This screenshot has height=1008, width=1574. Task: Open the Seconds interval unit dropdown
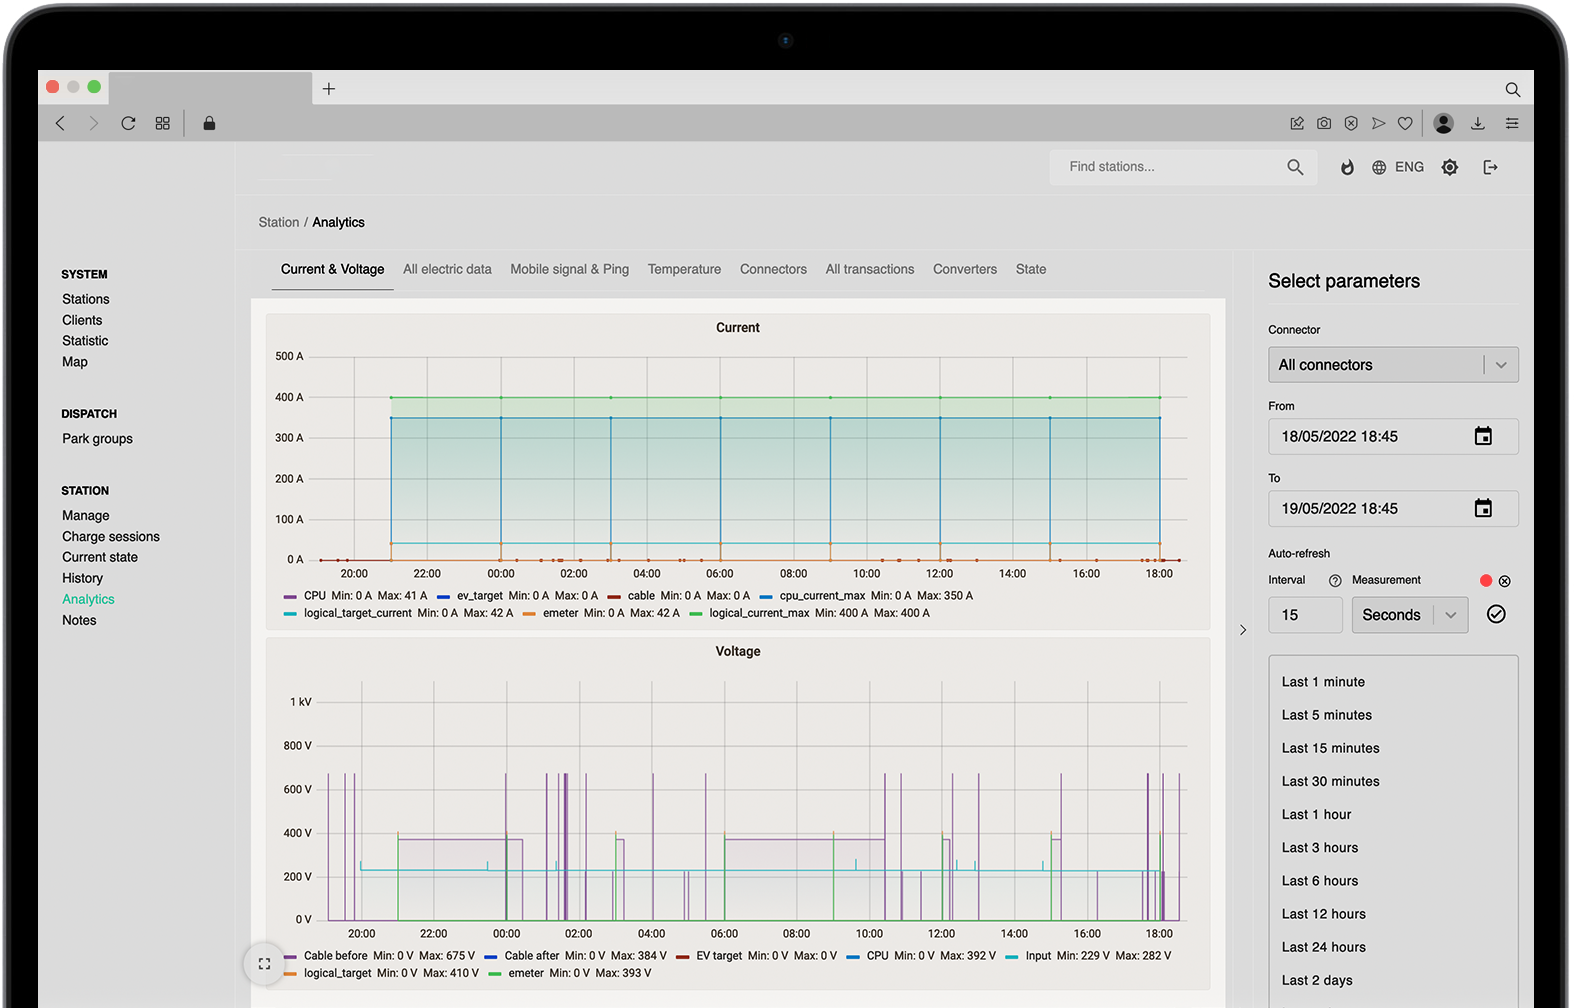1410,615
